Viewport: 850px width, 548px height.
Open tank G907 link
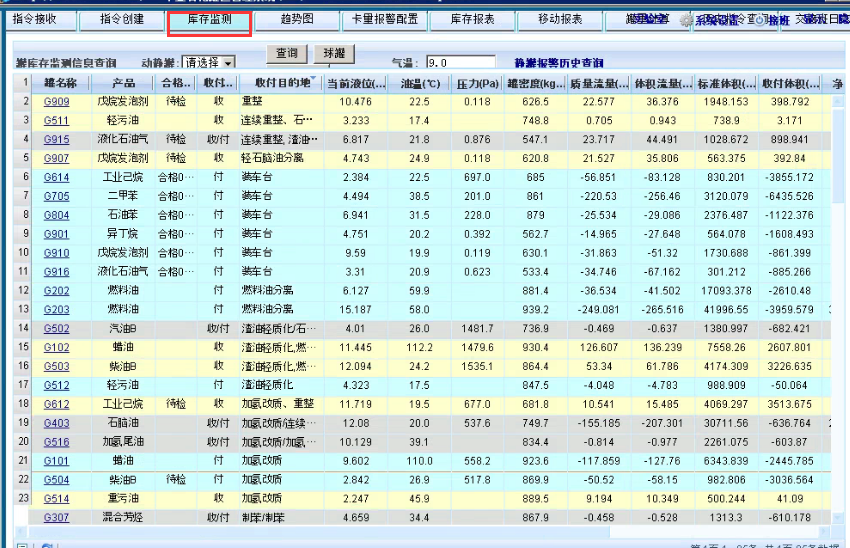(56, 159)
